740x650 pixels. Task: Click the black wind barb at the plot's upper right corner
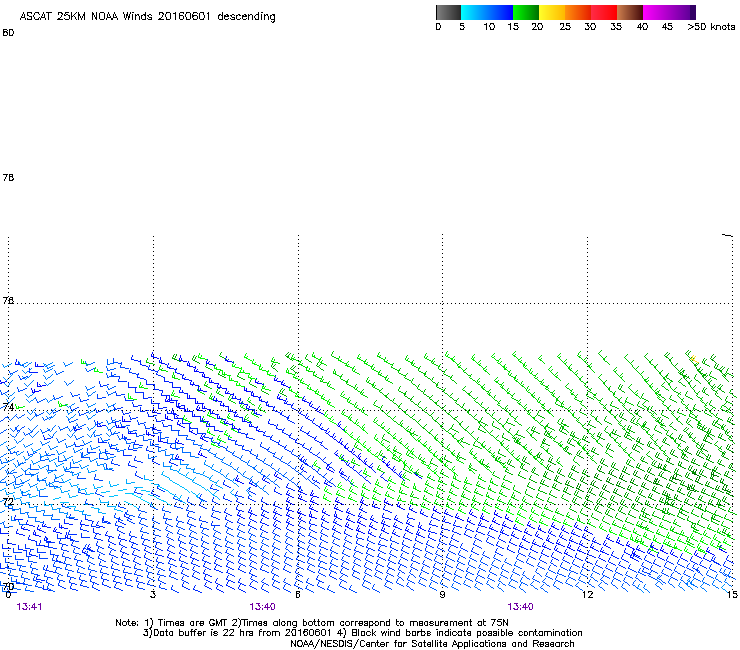727,235
